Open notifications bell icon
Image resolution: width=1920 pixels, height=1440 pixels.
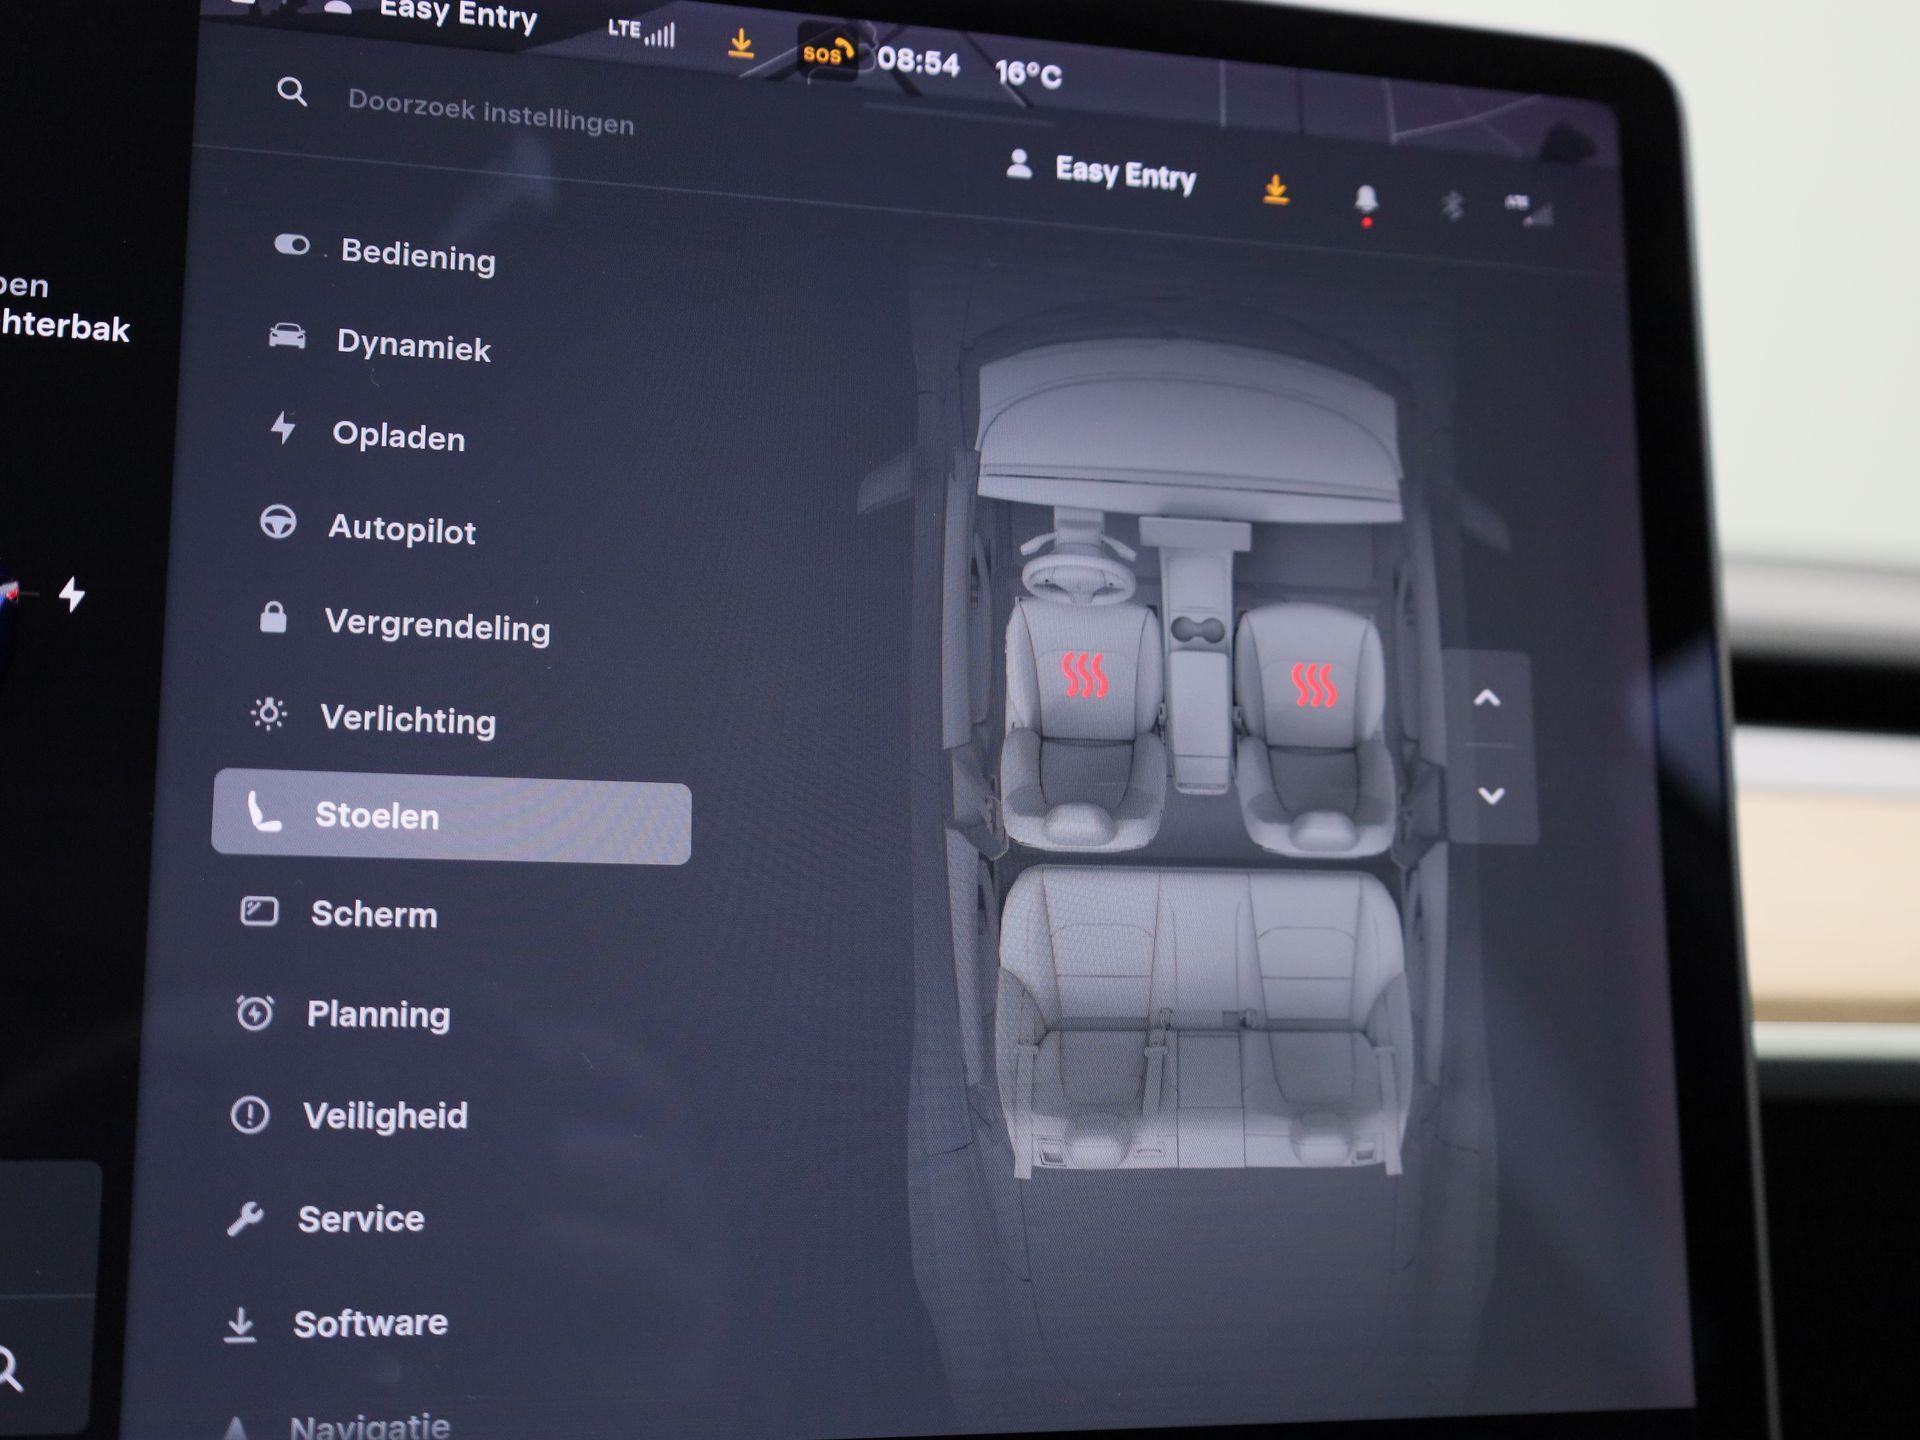1365,200
